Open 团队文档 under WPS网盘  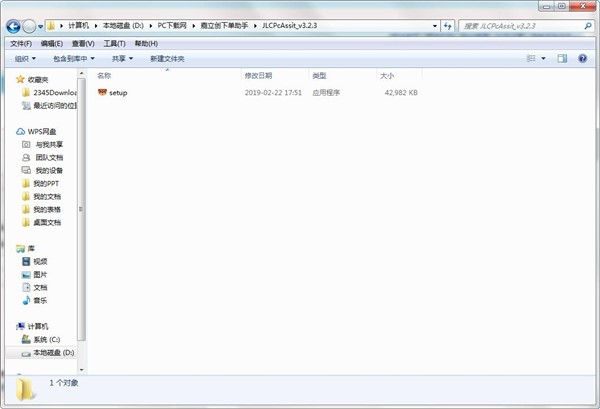point(43,158)
